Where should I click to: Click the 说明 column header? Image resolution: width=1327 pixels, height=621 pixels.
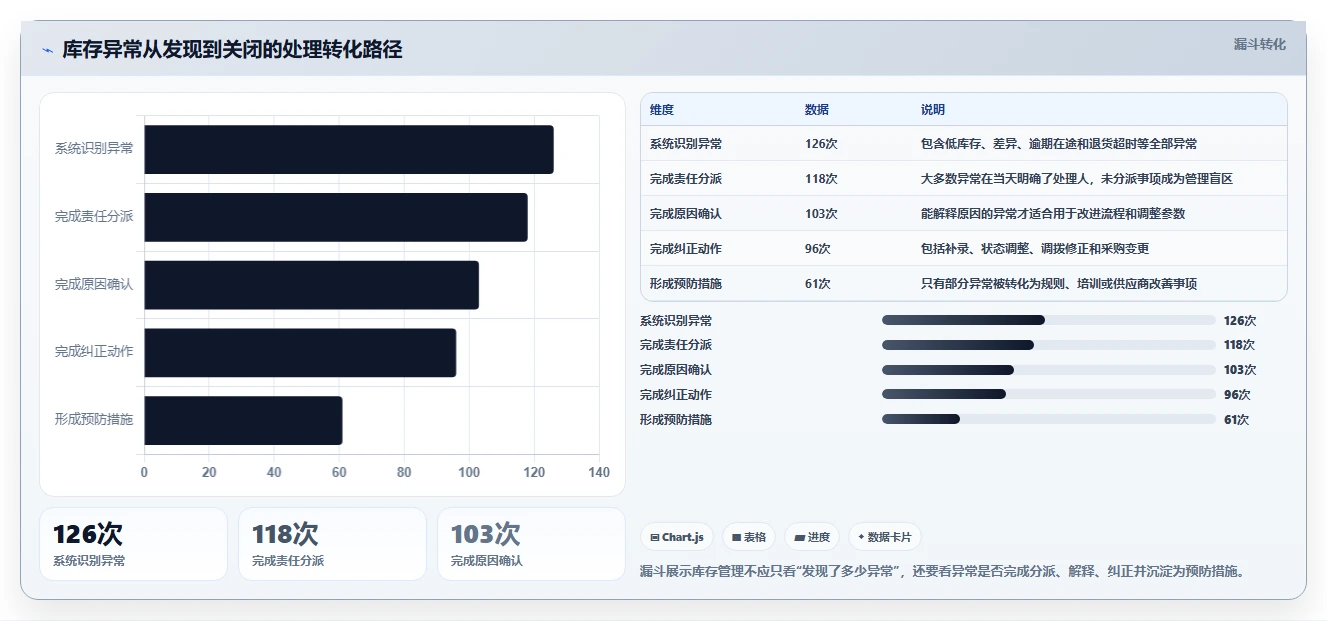933,110
